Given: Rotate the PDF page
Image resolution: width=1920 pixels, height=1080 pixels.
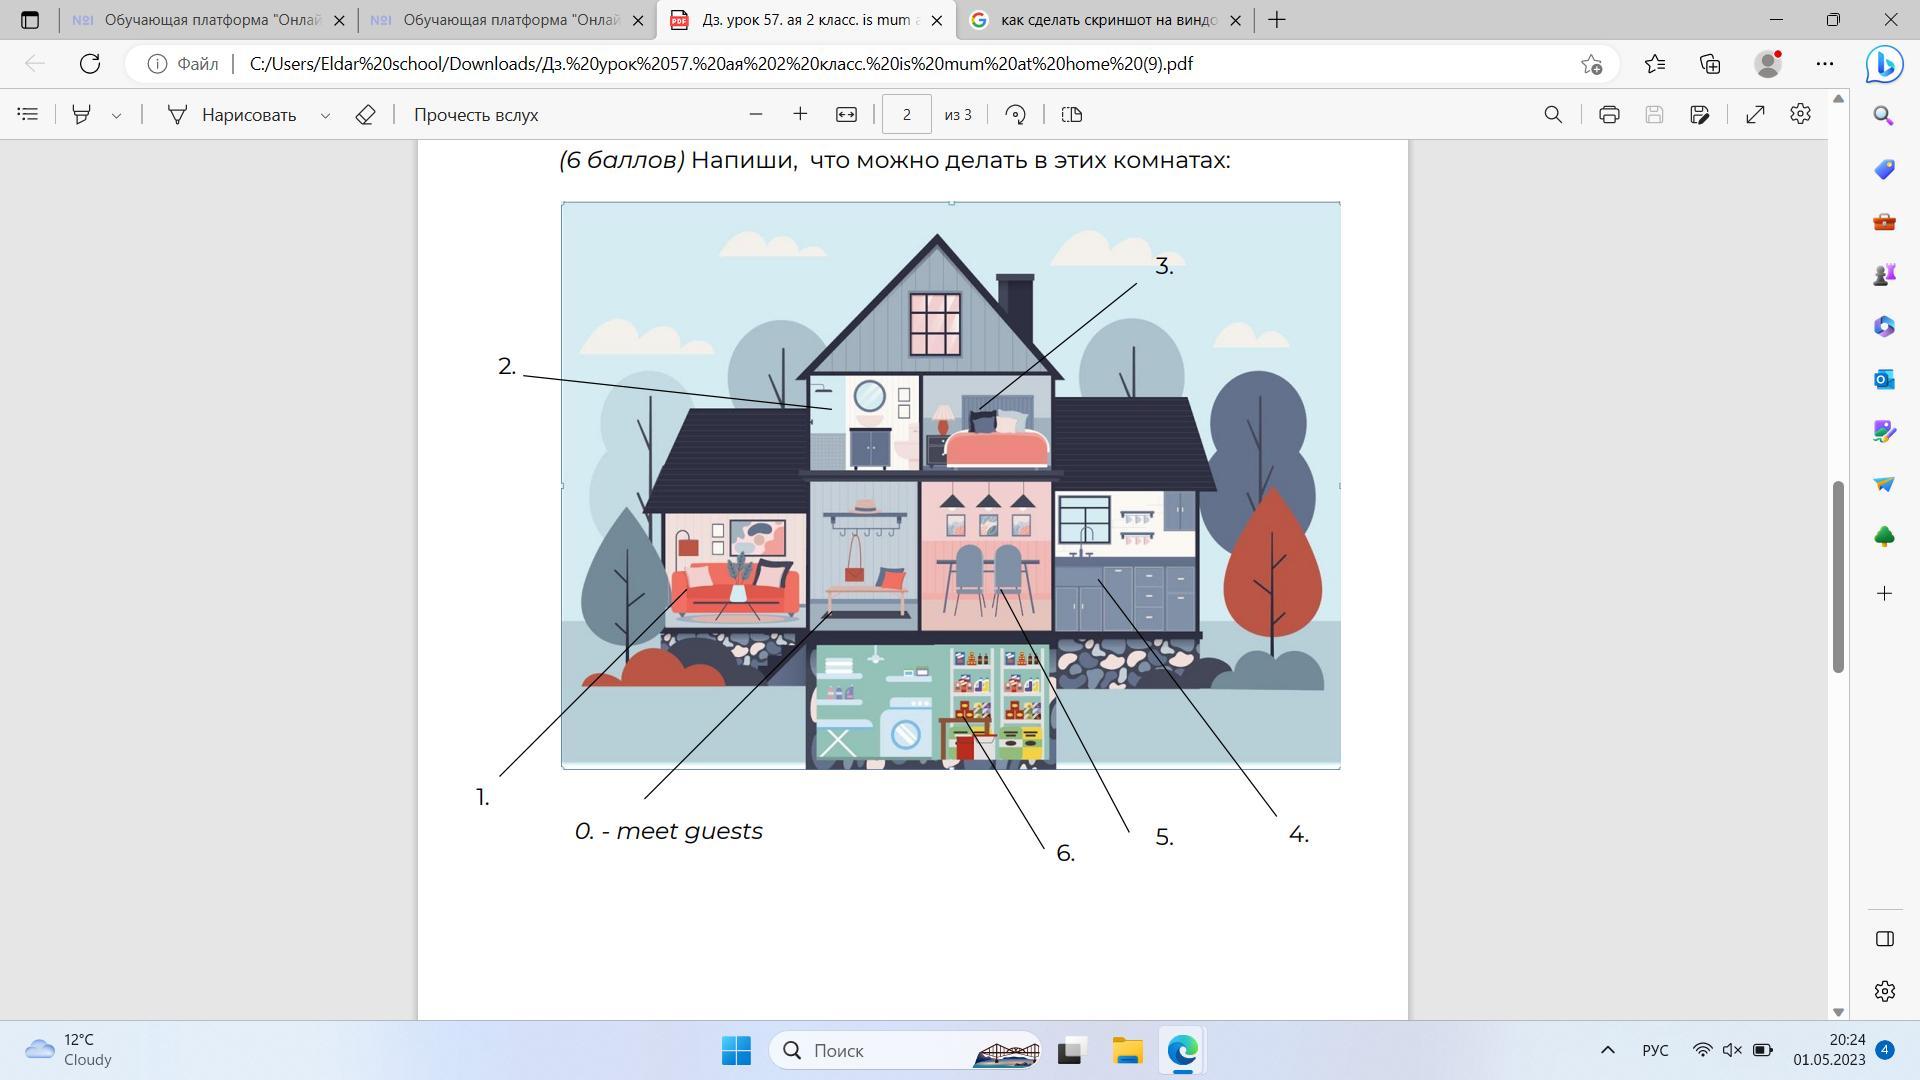Looking at the screenshot, I should (x=1015, y=114).
